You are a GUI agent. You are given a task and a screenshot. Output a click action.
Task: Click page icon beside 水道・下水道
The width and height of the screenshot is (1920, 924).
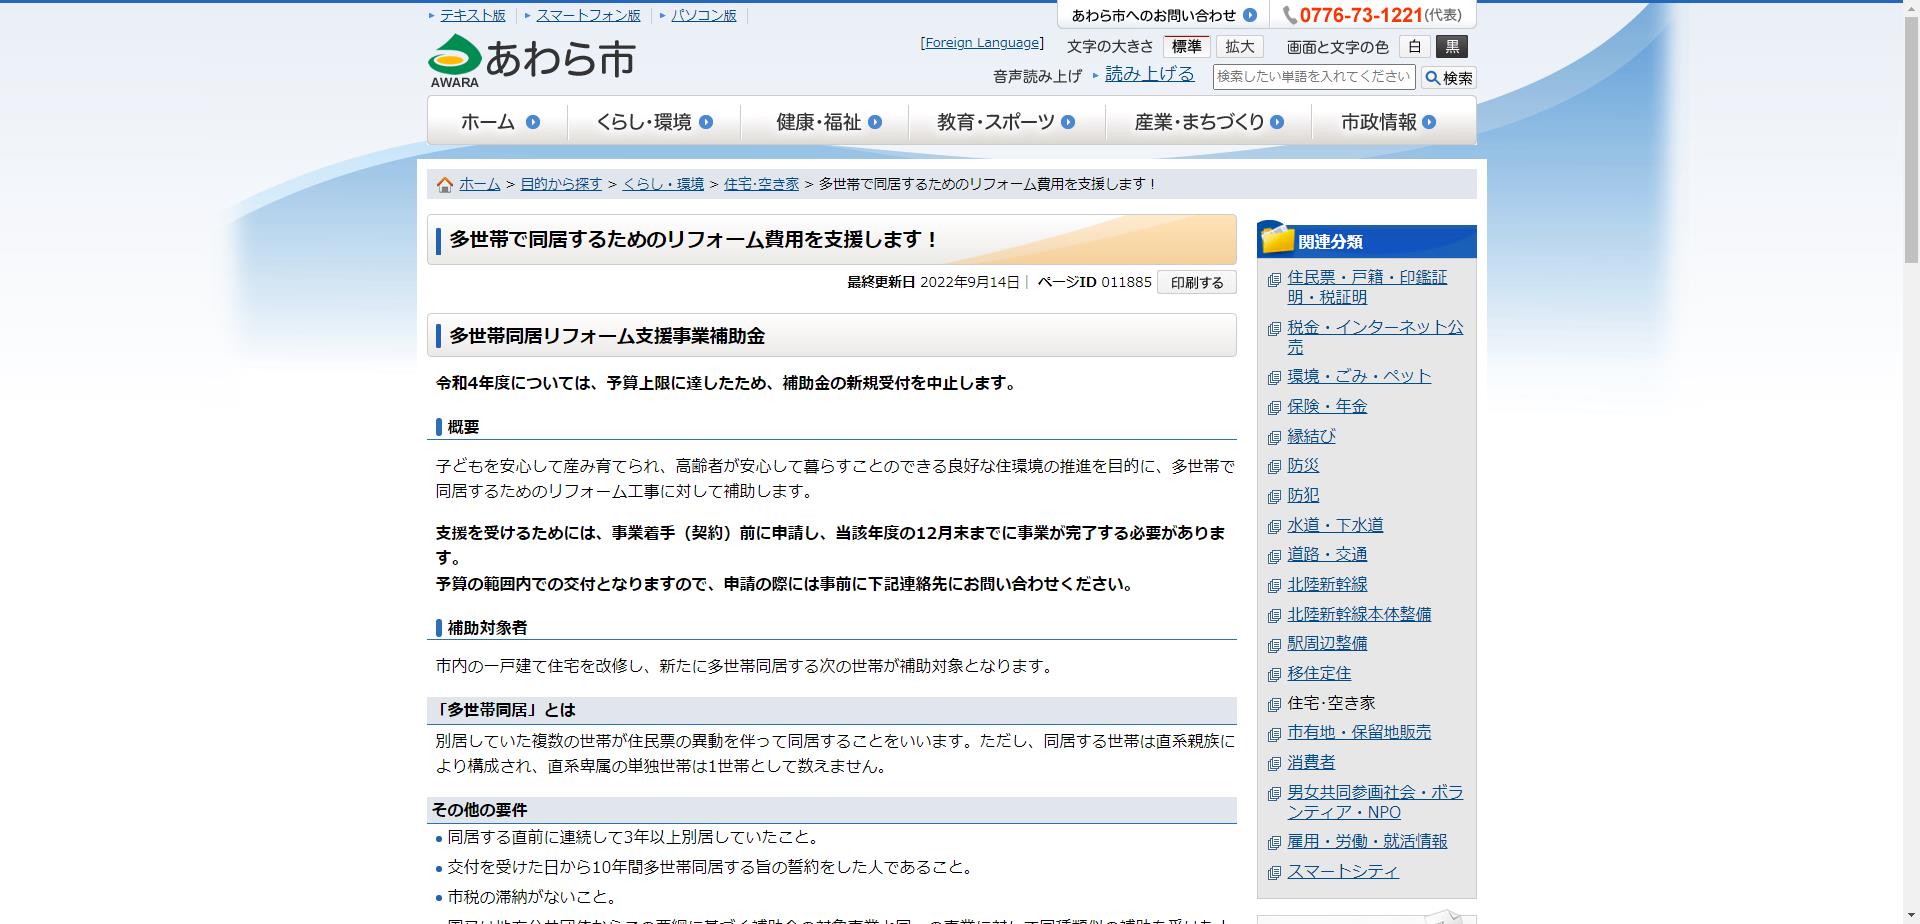click(x=1274, y=527)
